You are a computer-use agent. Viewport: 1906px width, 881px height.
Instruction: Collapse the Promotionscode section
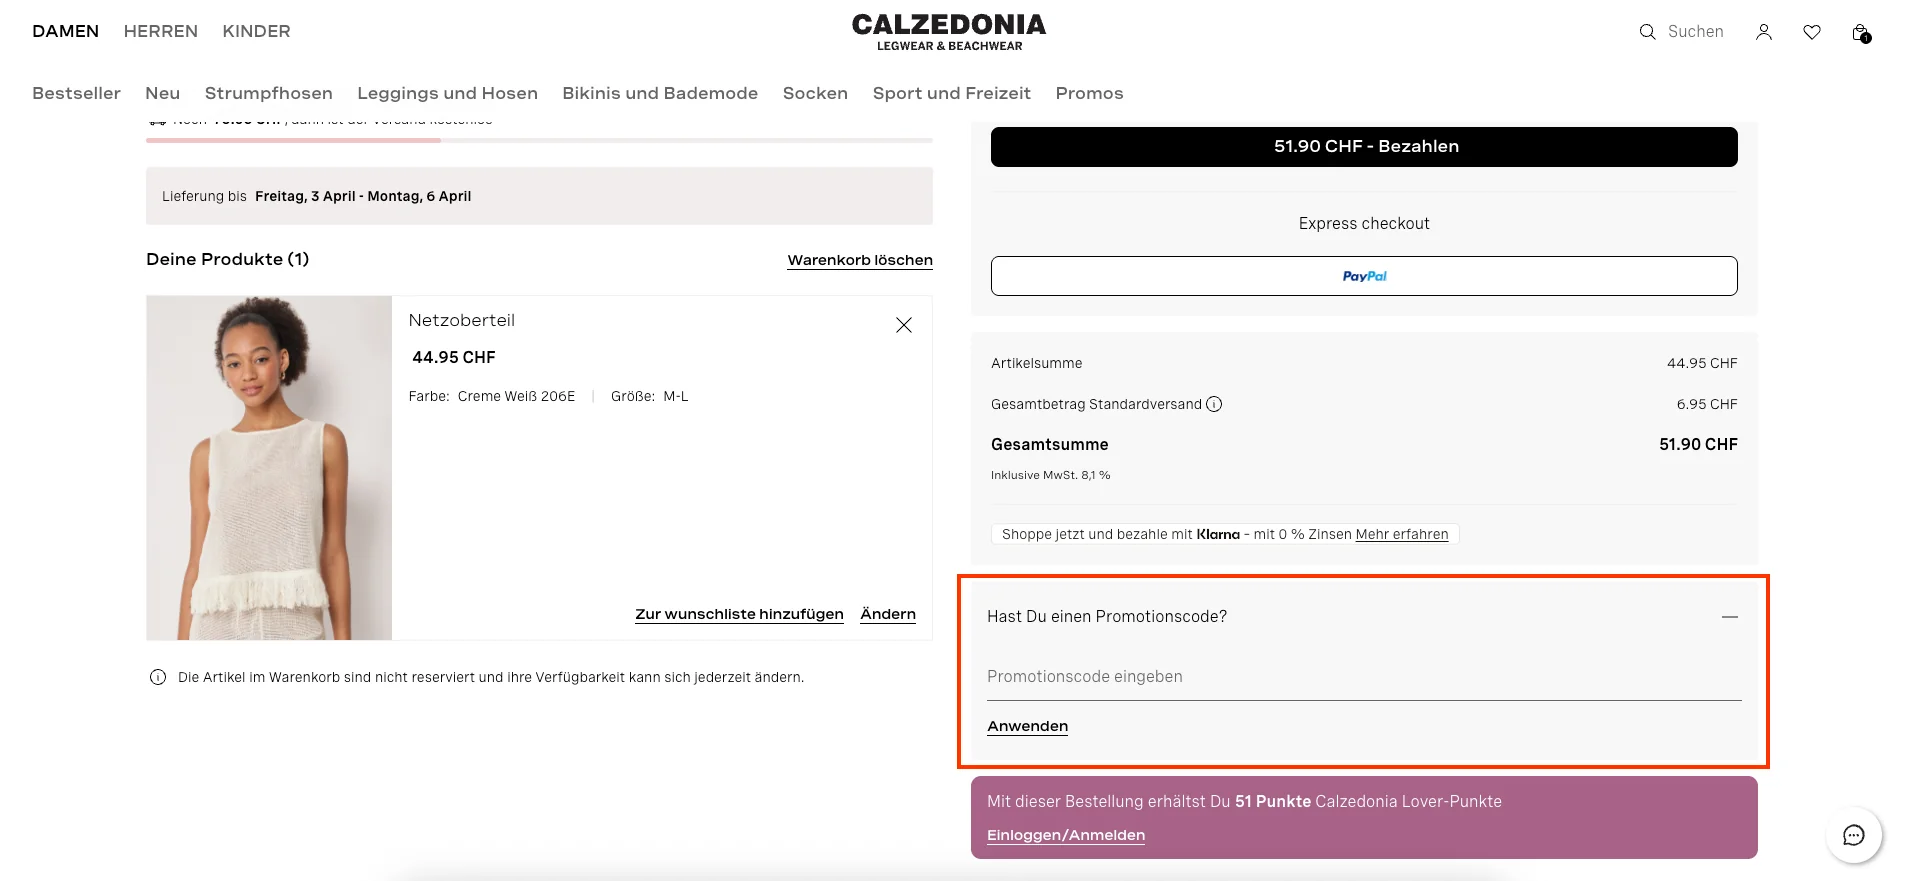point(1730,617)
